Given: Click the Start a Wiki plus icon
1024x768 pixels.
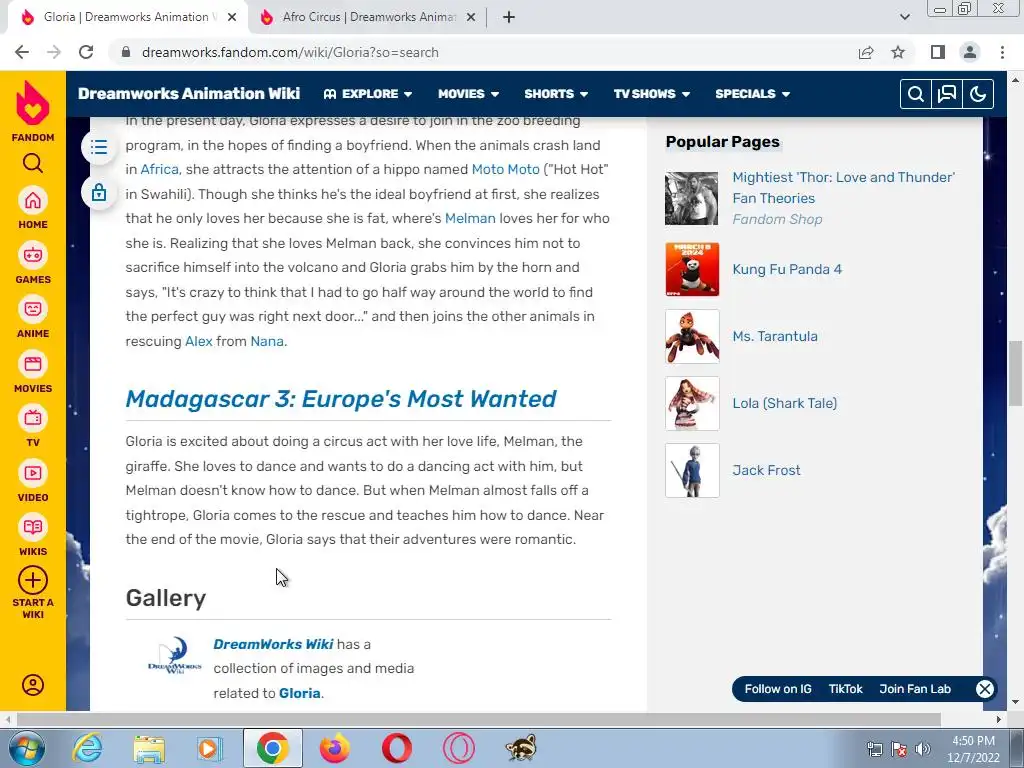Looking at the screenshot, I should pyautogui.click(x=33, y=580).
